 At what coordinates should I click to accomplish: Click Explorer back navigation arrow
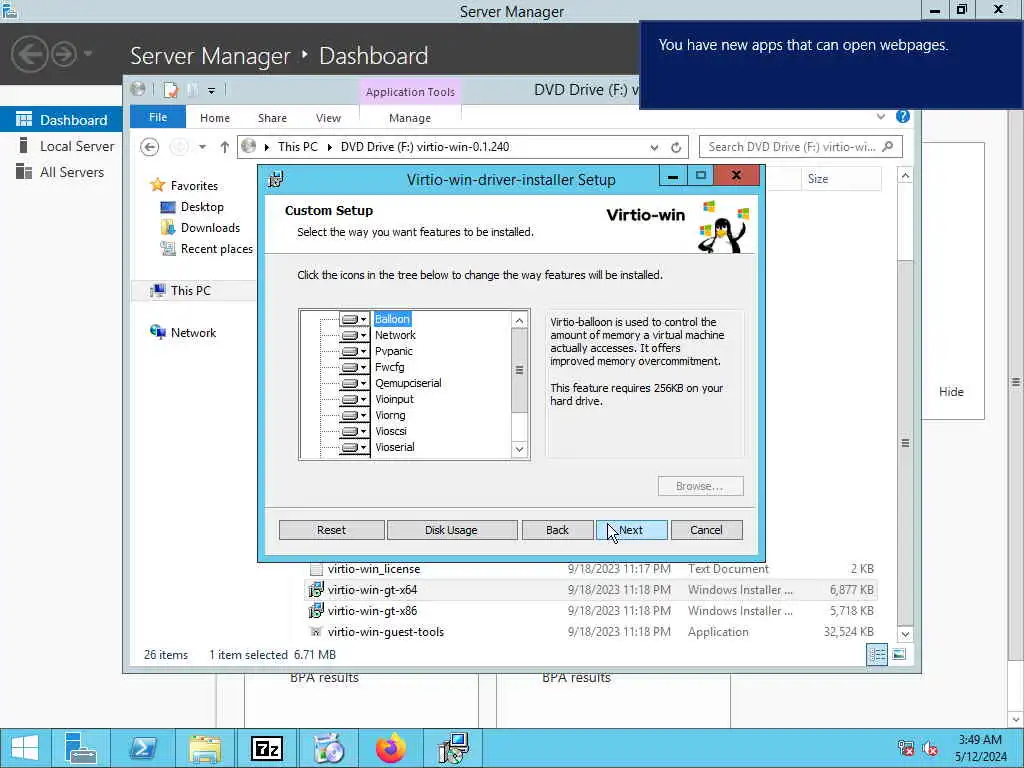click(150, 147)
